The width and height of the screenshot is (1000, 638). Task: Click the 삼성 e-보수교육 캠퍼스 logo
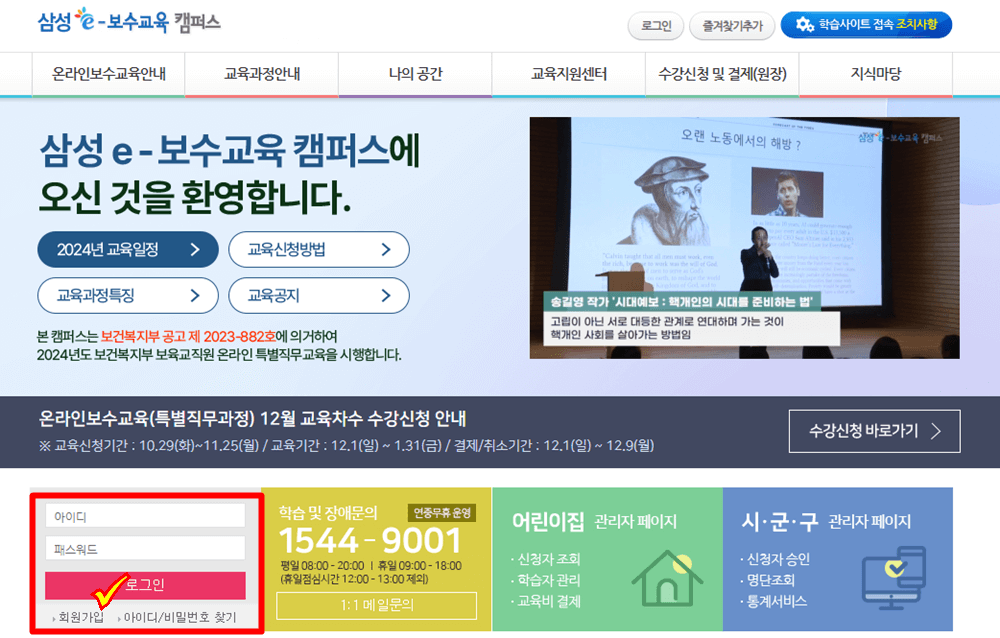(129, 21)
